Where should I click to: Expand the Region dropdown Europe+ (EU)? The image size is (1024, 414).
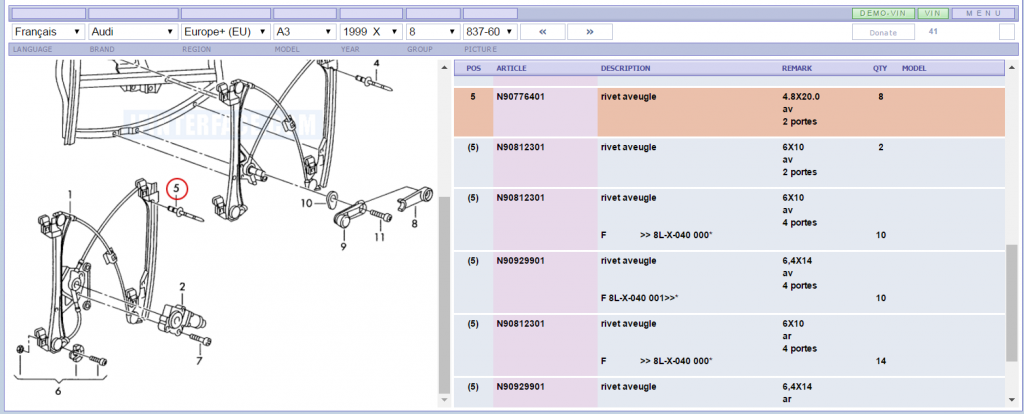pyautogui.click(x=225, y=31)
